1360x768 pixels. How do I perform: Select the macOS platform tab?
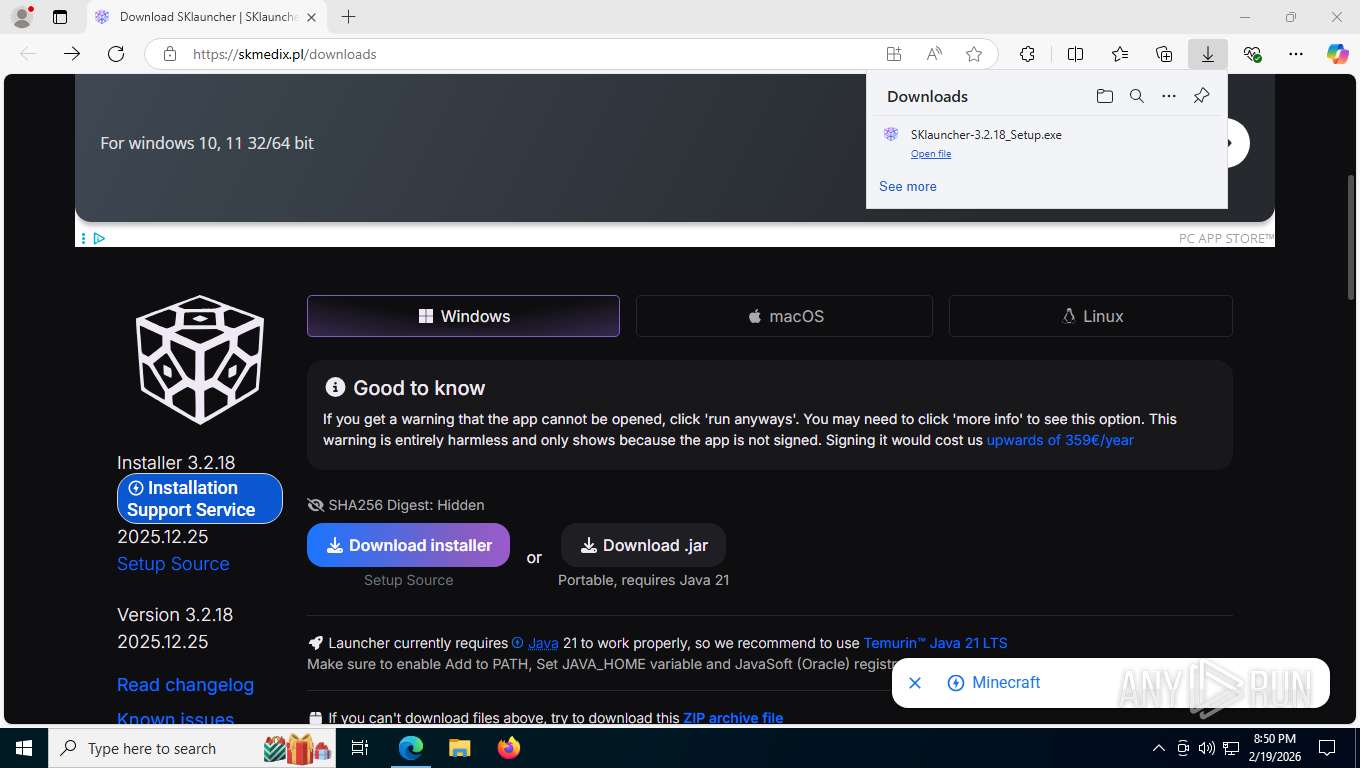(784, 316)
